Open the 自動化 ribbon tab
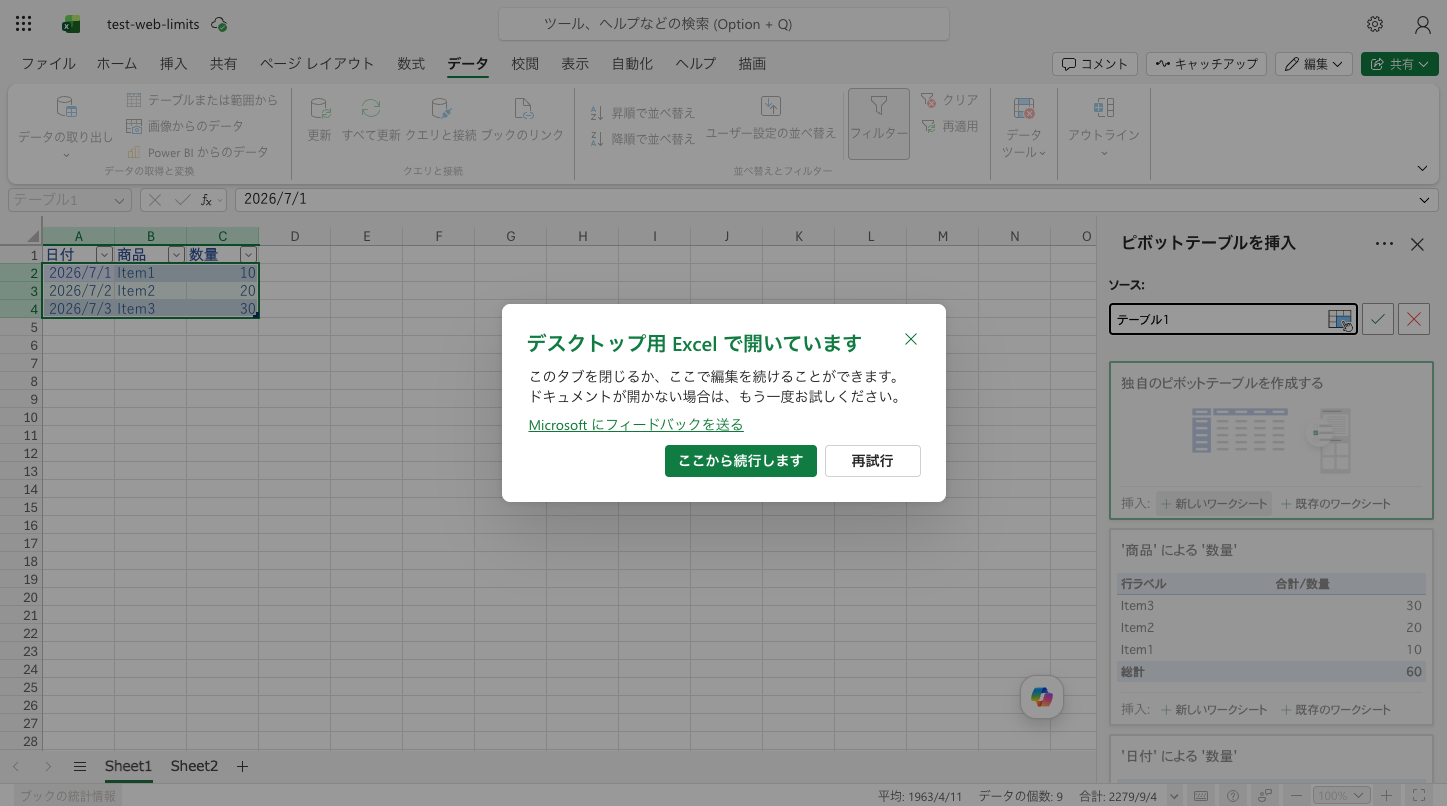Image resolution: width=1447 pixels, height=806 pixels. tap(632, 63)
